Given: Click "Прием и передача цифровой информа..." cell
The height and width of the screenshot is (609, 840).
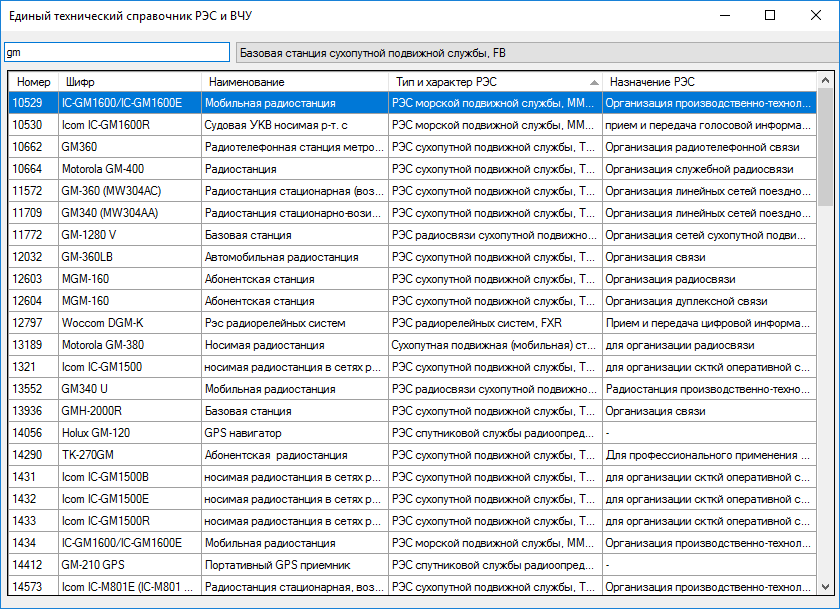Looking at the screenshot, I should (710, 322).
